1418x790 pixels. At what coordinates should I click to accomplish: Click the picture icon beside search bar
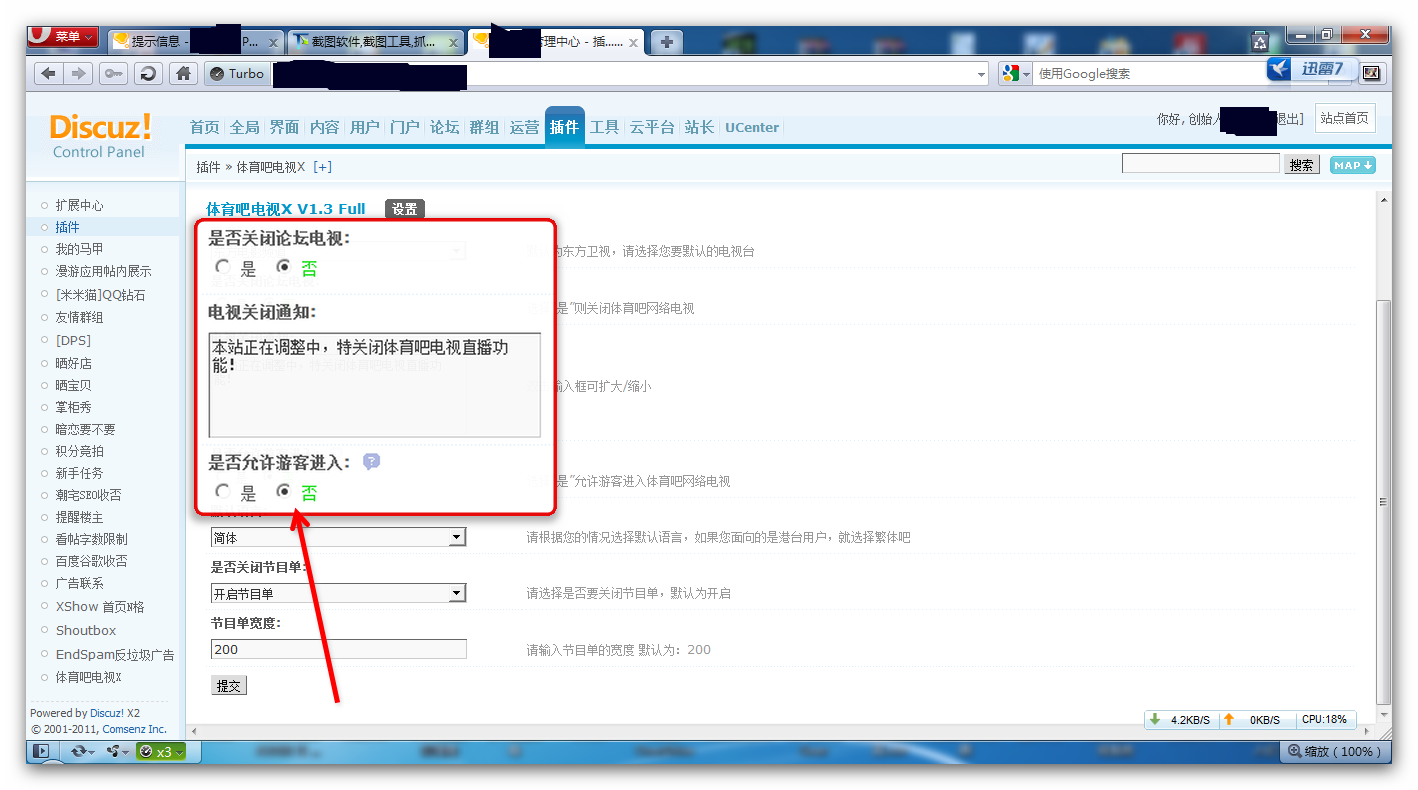[1371, 73]
